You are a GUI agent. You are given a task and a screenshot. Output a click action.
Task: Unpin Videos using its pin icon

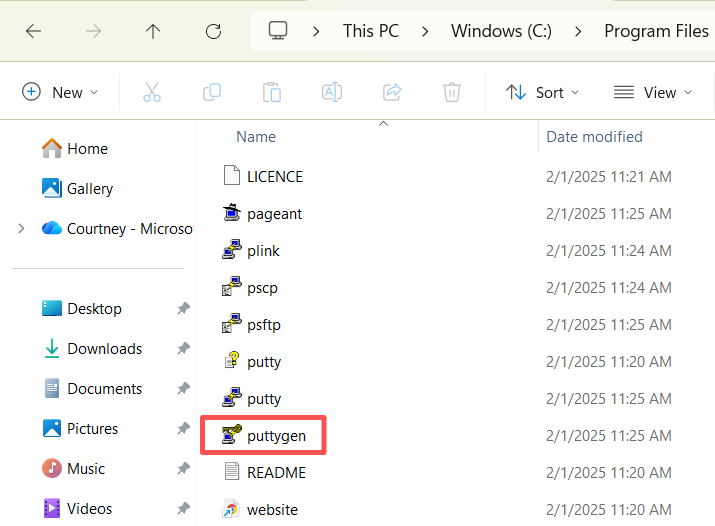coord(183,508)
